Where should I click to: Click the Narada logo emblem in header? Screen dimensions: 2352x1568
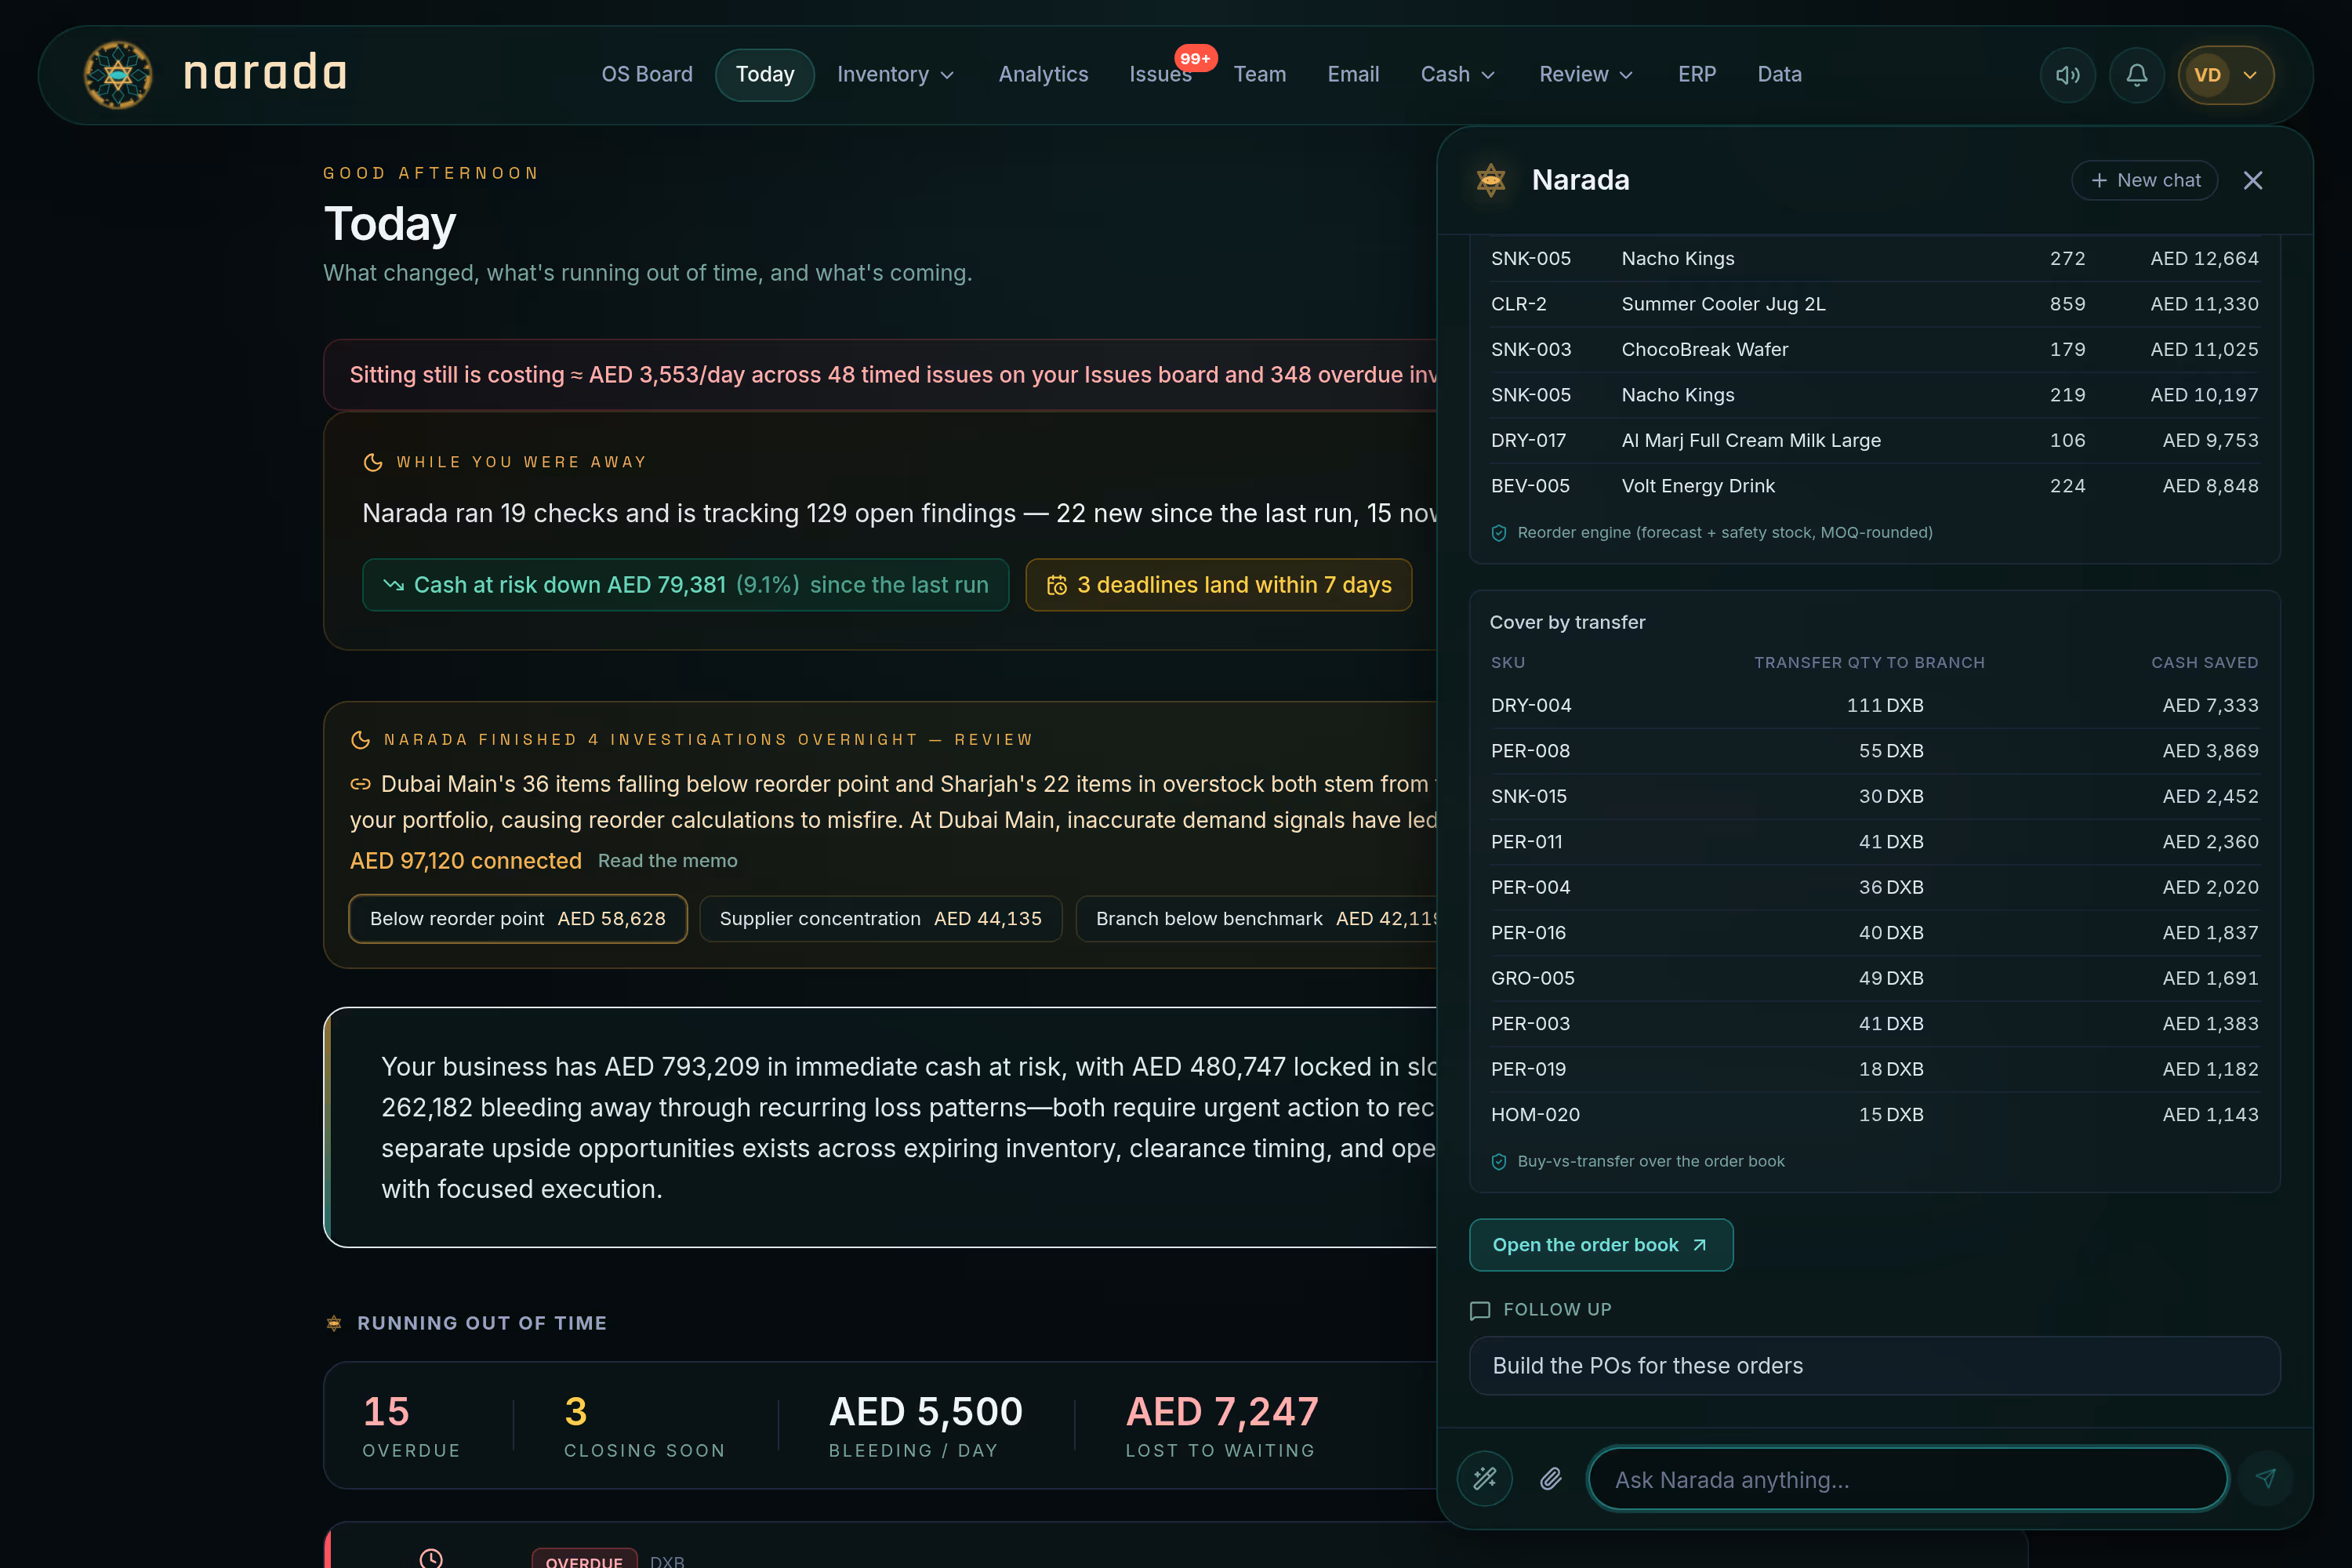tap(118, 74)
